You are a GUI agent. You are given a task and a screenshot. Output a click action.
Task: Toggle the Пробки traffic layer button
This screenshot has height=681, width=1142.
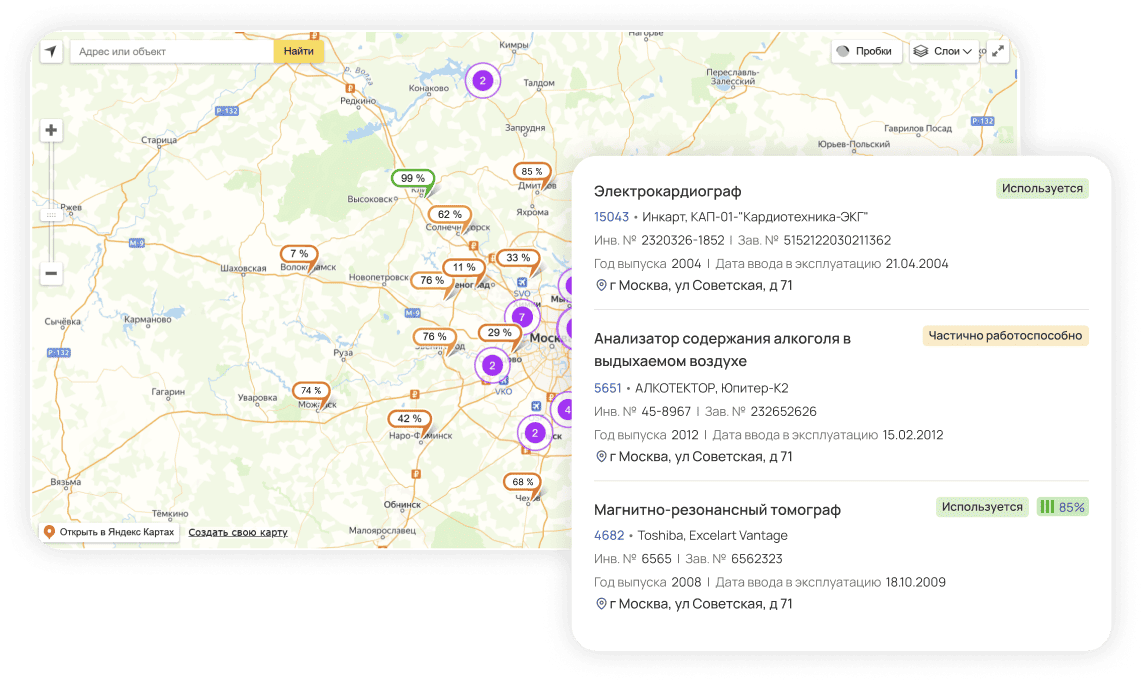[867, 51]
